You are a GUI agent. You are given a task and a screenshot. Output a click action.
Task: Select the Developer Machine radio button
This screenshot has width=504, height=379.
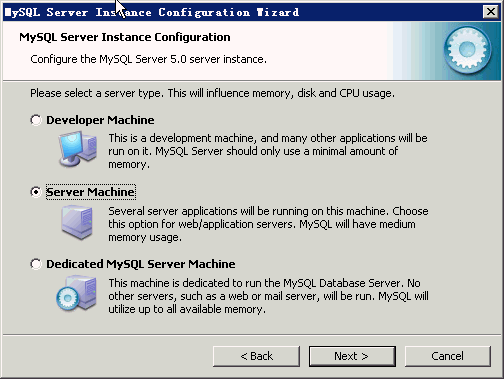[36, 120]
